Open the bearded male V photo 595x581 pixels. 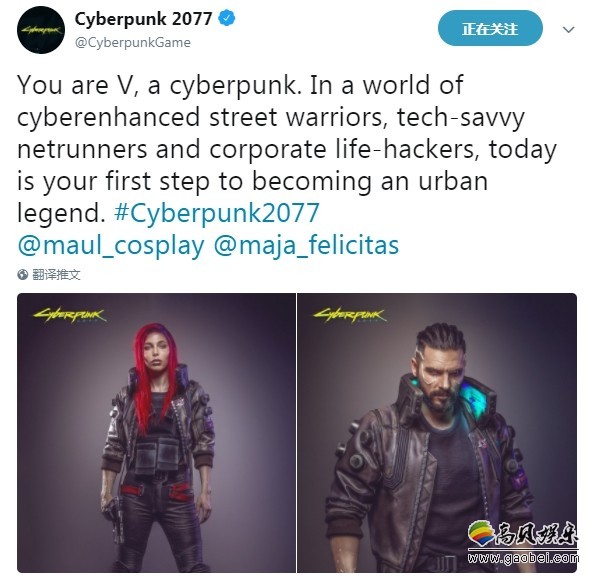tap(437, 433)
